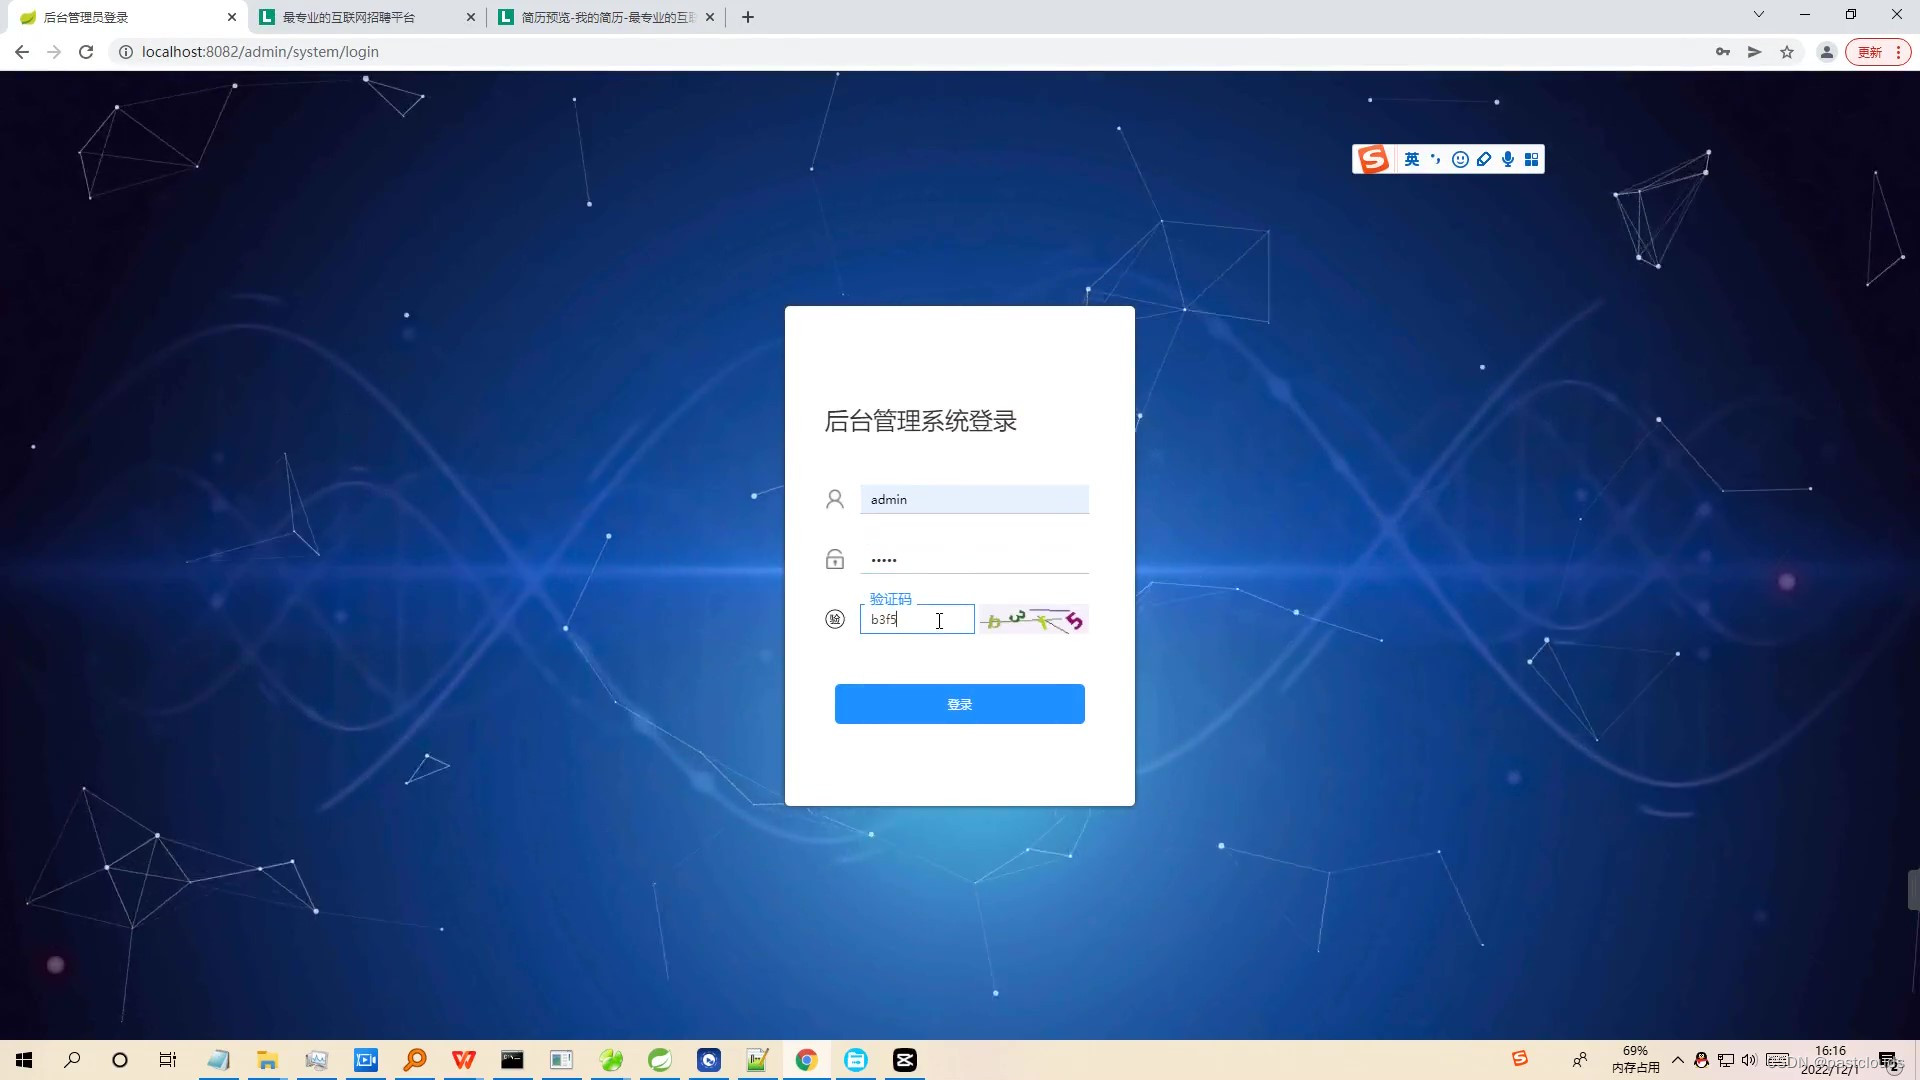Viewport: 1920px width, 1080px height.
Task: Click the password lock icon
Action: pos(835,559)
